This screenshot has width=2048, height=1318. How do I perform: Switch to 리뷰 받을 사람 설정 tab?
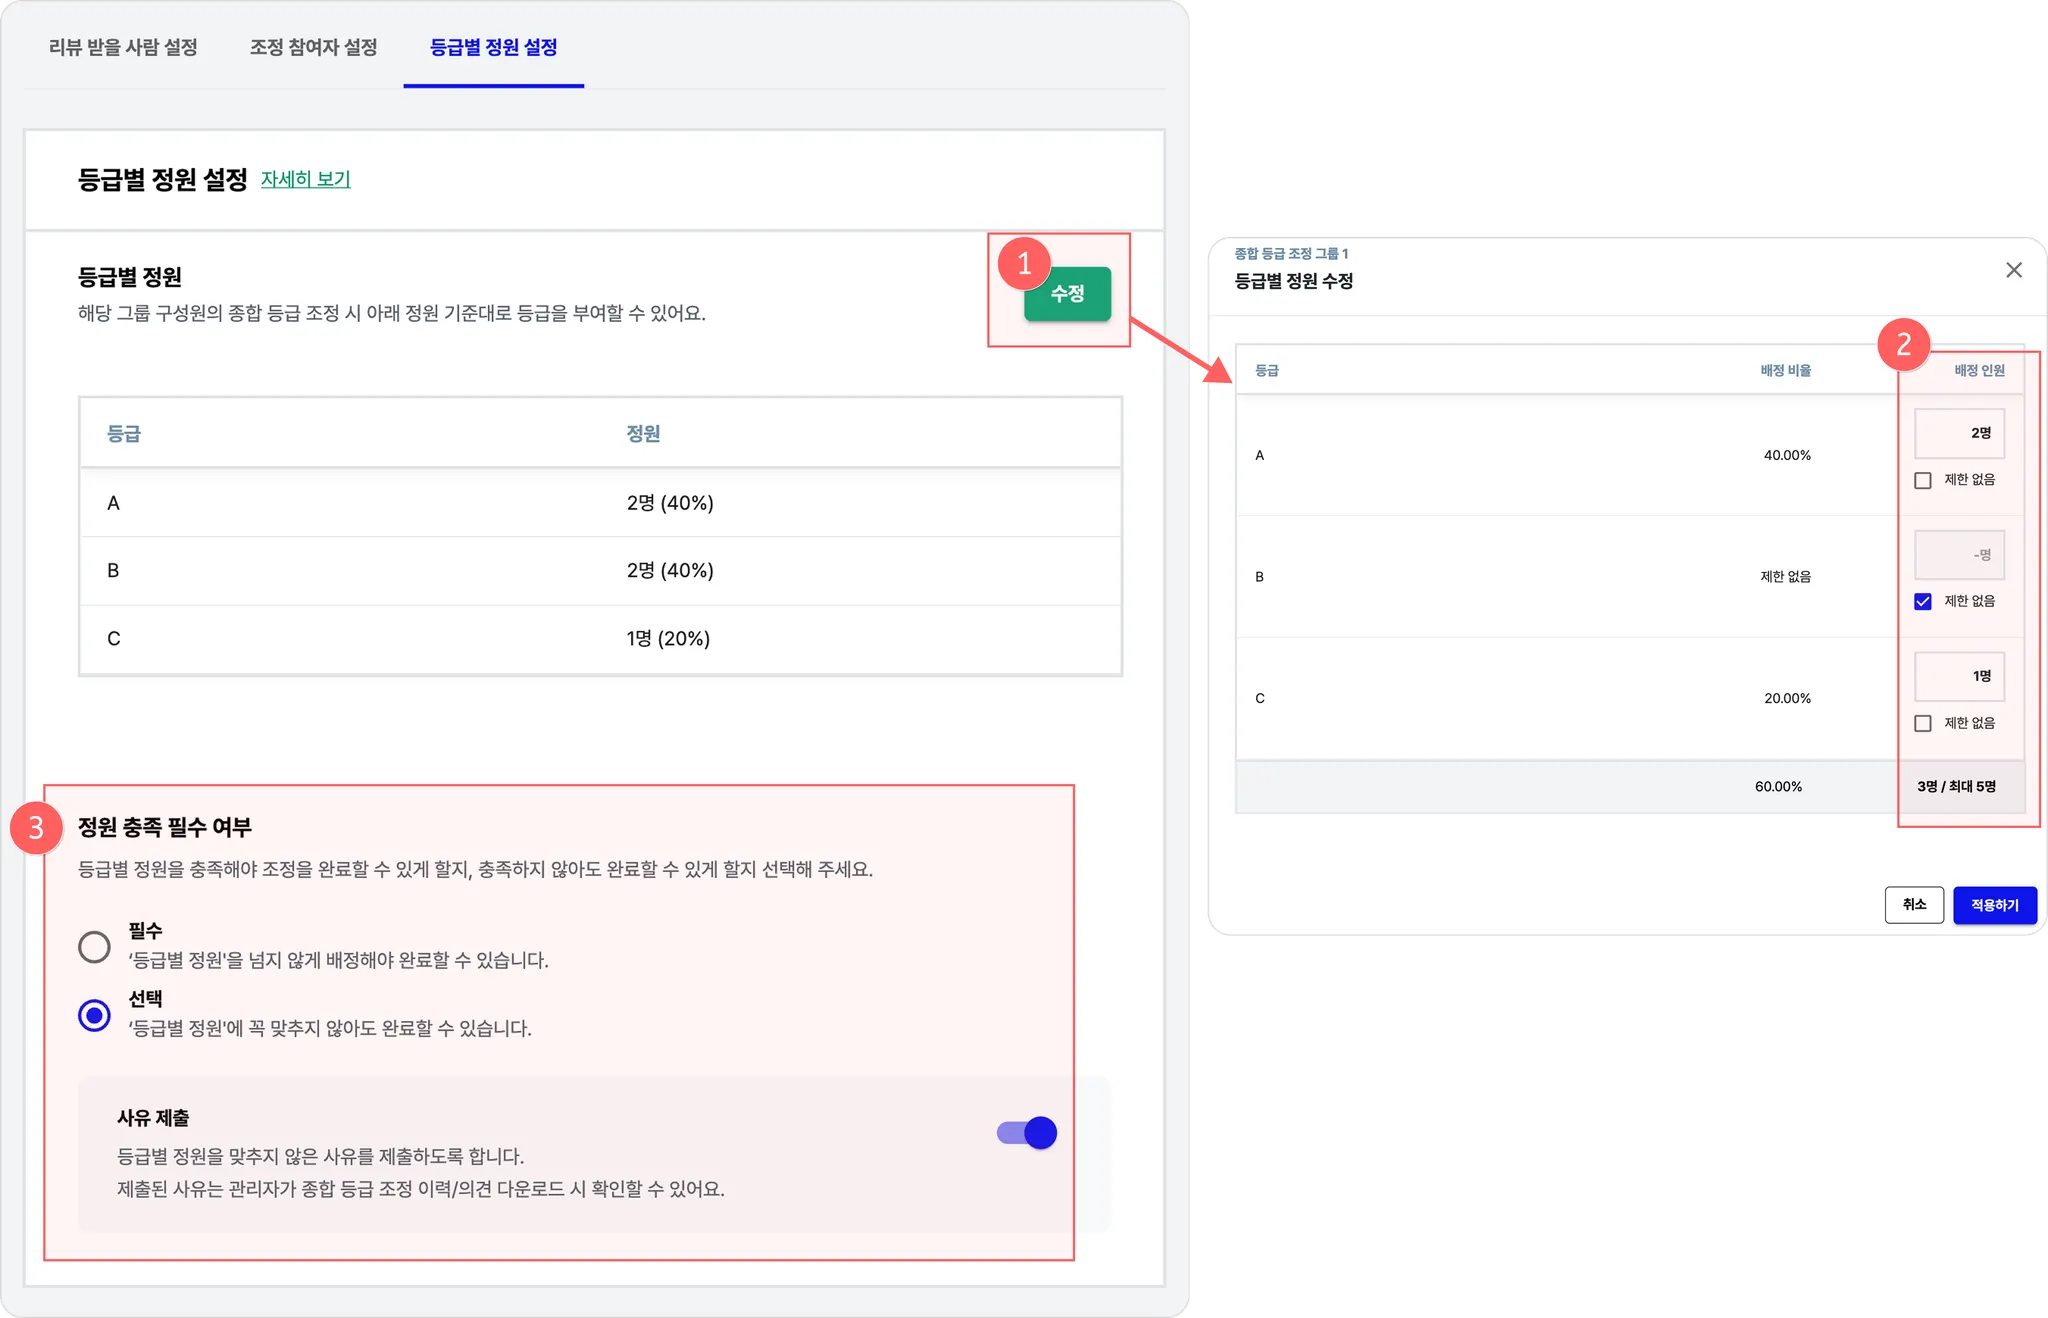pos(123,47)
